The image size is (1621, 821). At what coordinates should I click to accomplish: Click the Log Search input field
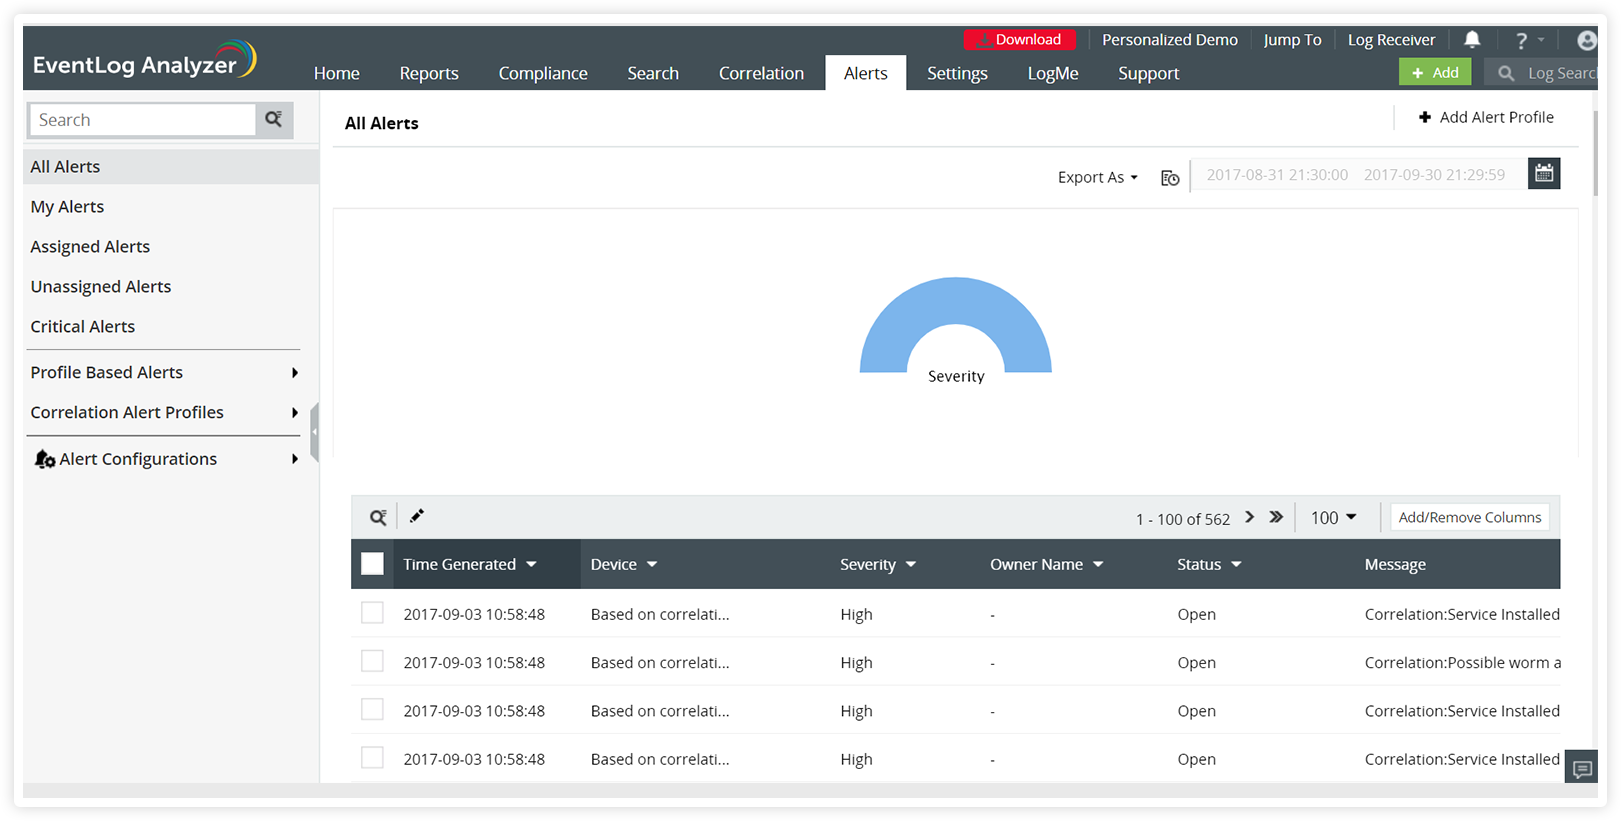[x=1562, y=73]
